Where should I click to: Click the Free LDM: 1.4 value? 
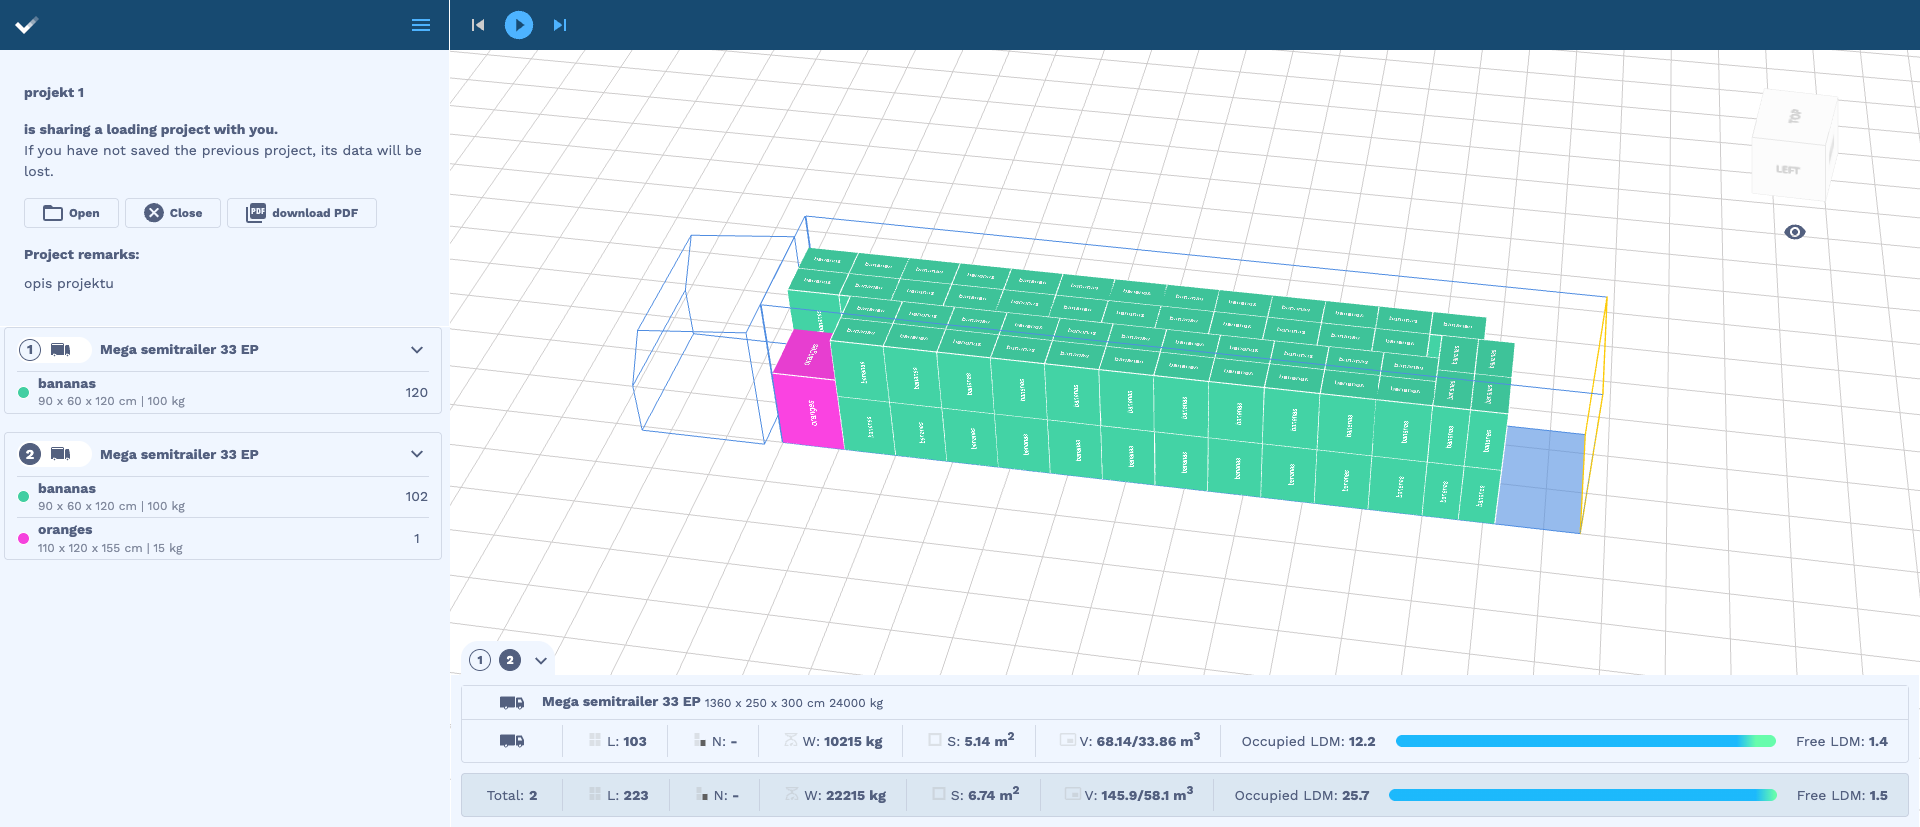[1842, 741]
